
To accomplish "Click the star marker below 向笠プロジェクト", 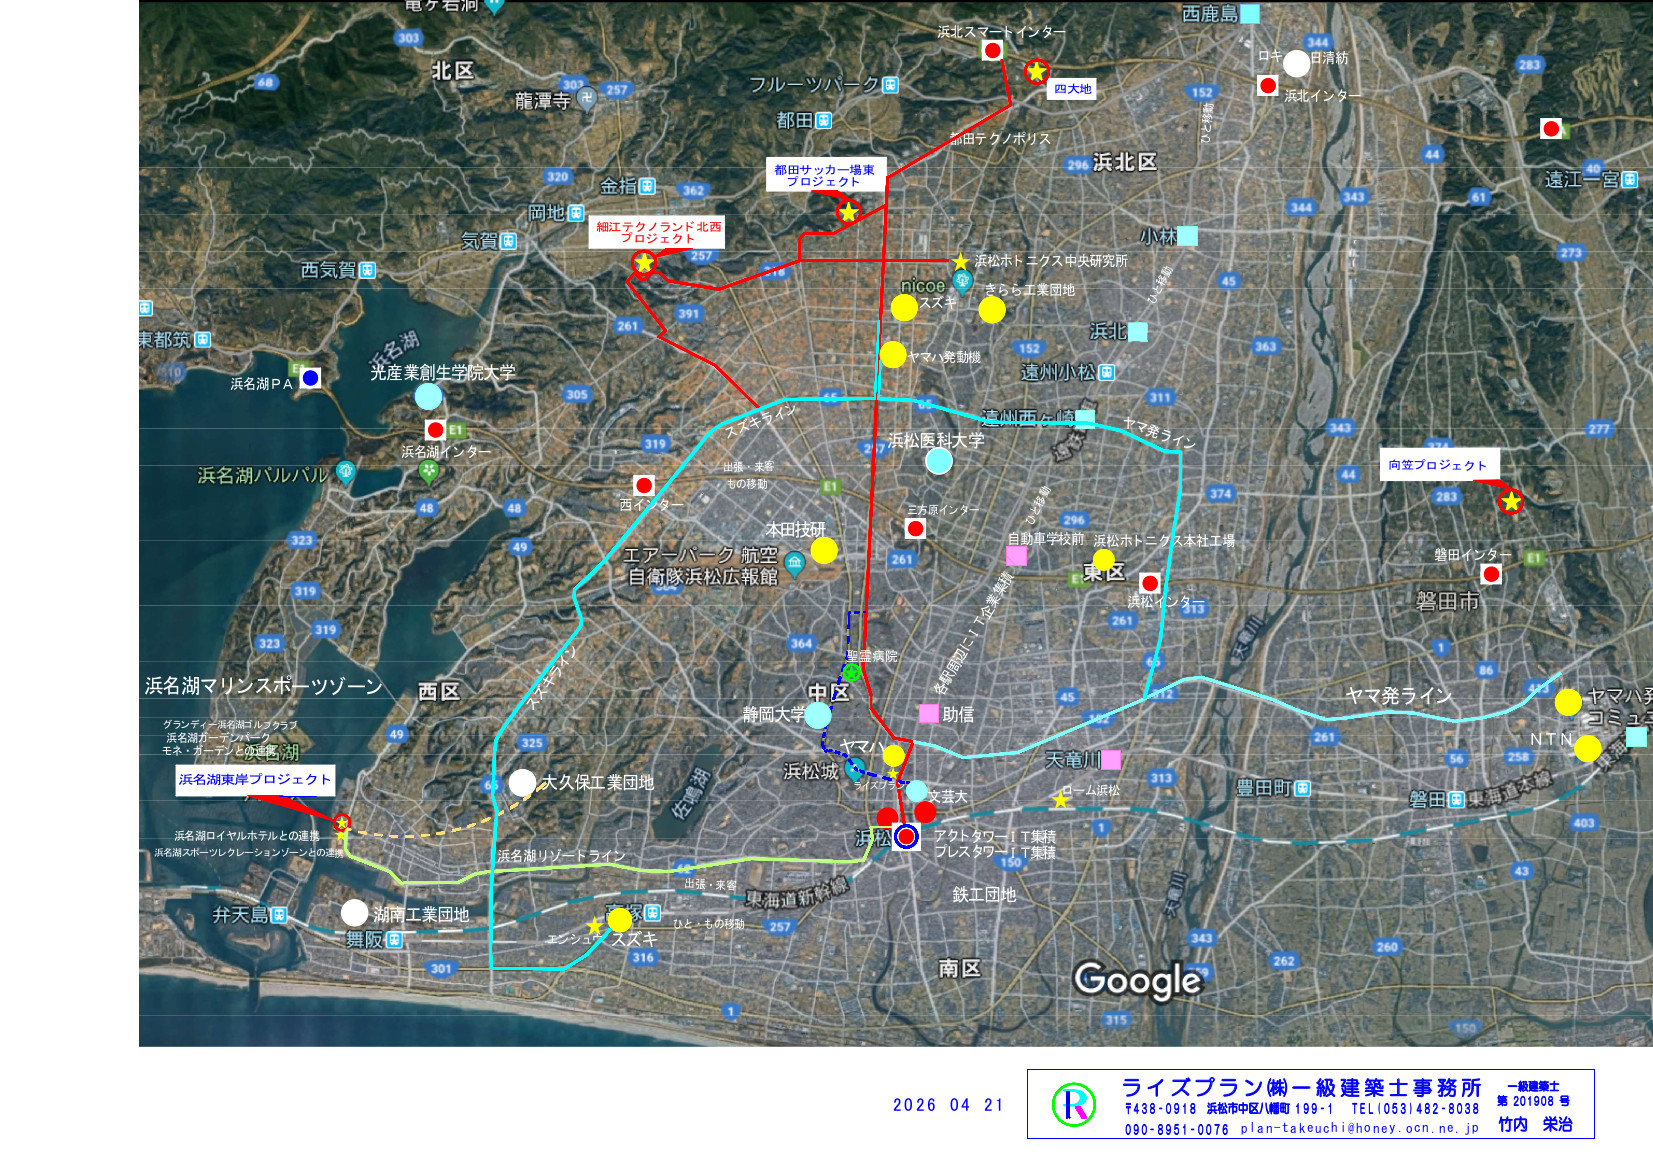I will click(1511, 501).
